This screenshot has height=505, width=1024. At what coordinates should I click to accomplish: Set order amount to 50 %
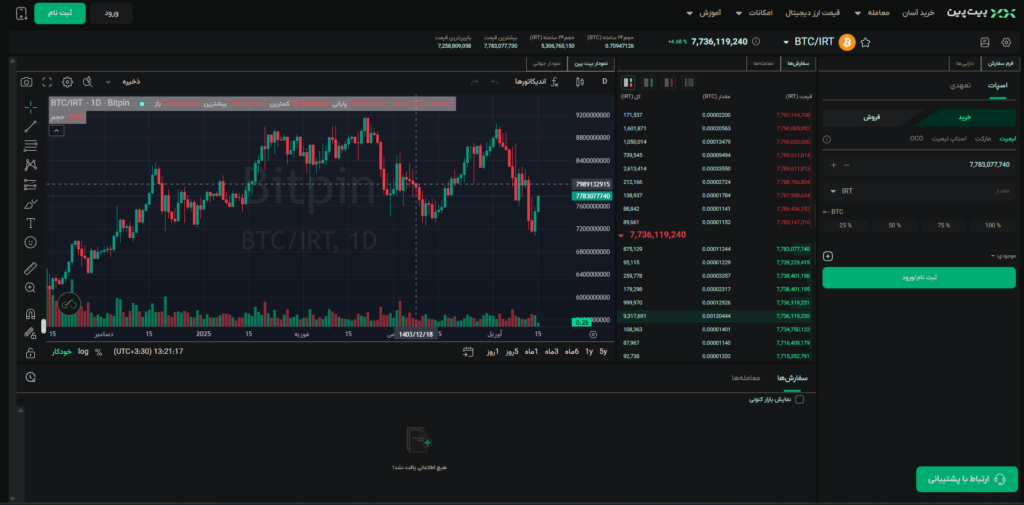(895, 225)
